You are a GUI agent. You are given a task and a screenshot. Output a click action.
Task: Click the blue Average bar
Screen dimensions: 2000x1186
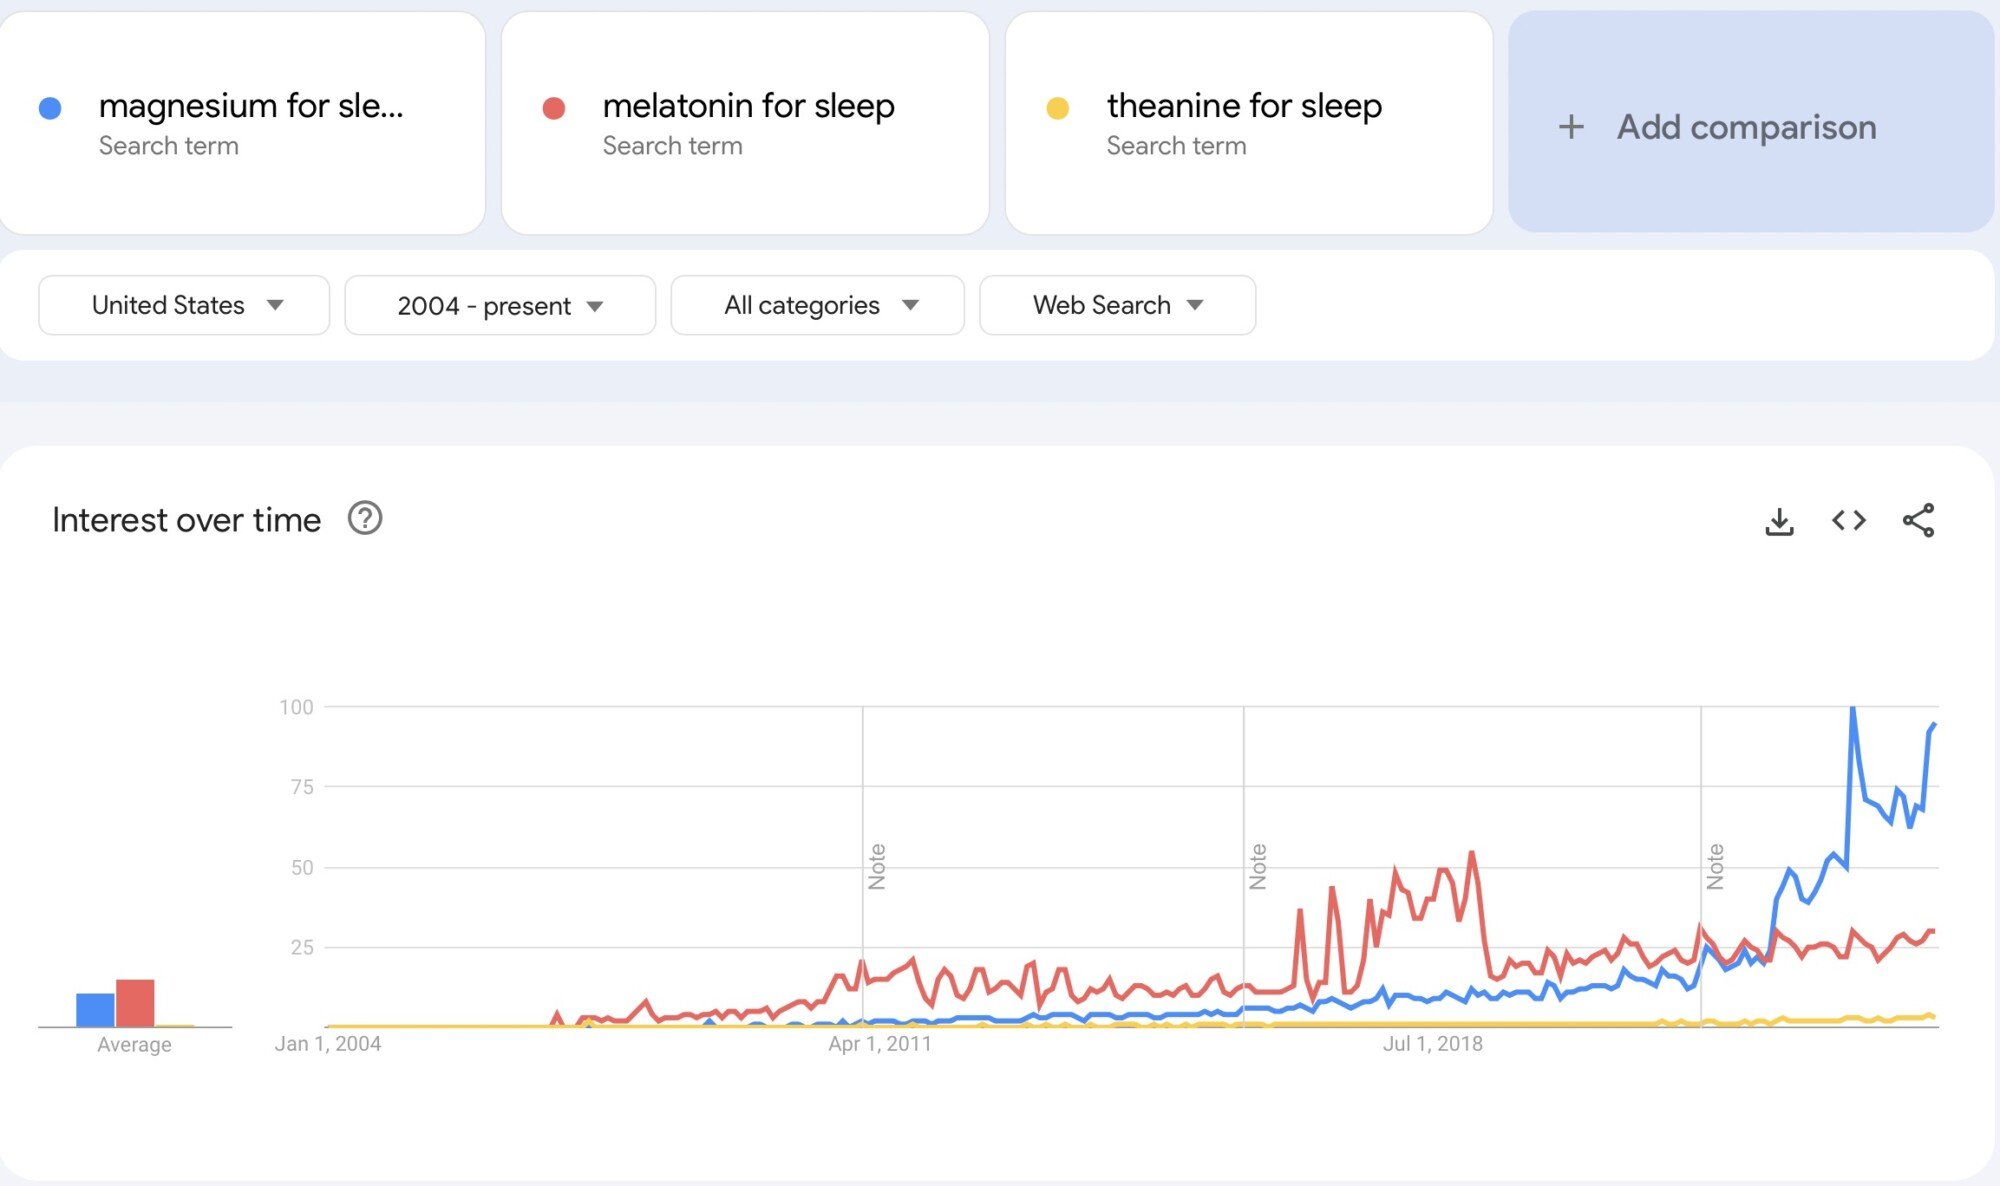point(96,1009)
